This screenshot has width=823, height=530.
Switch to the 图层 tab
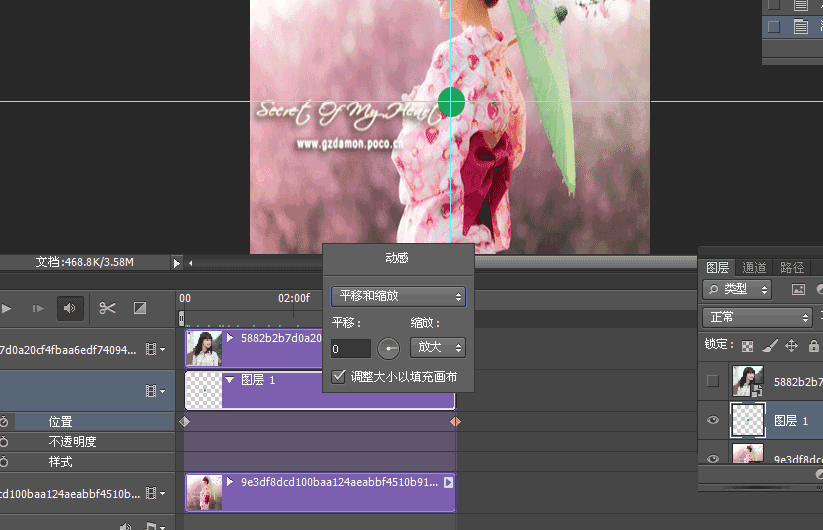718,268
